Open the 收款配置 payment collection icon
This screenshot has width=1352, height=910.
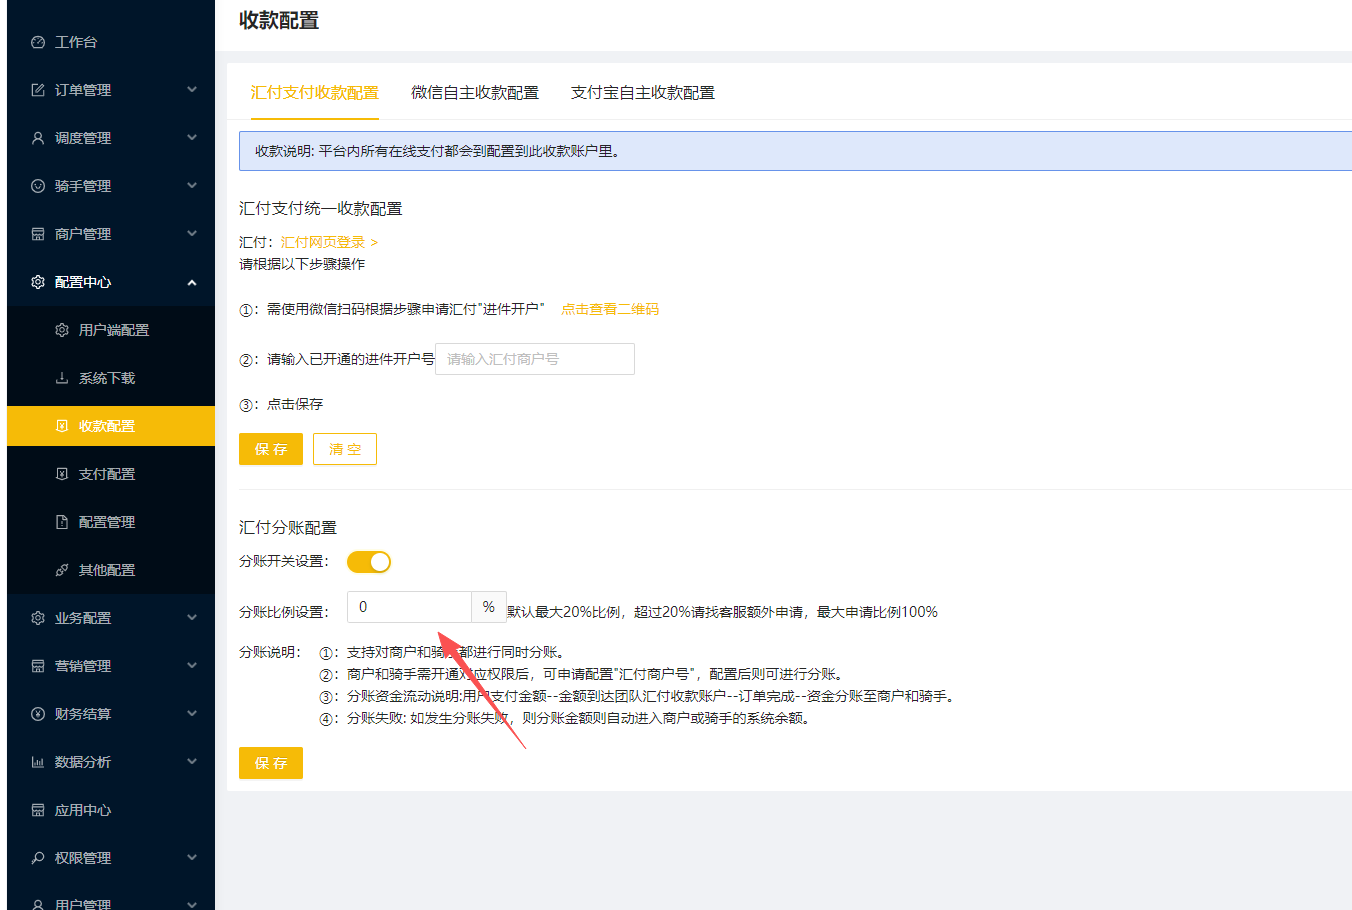point(62,425)
